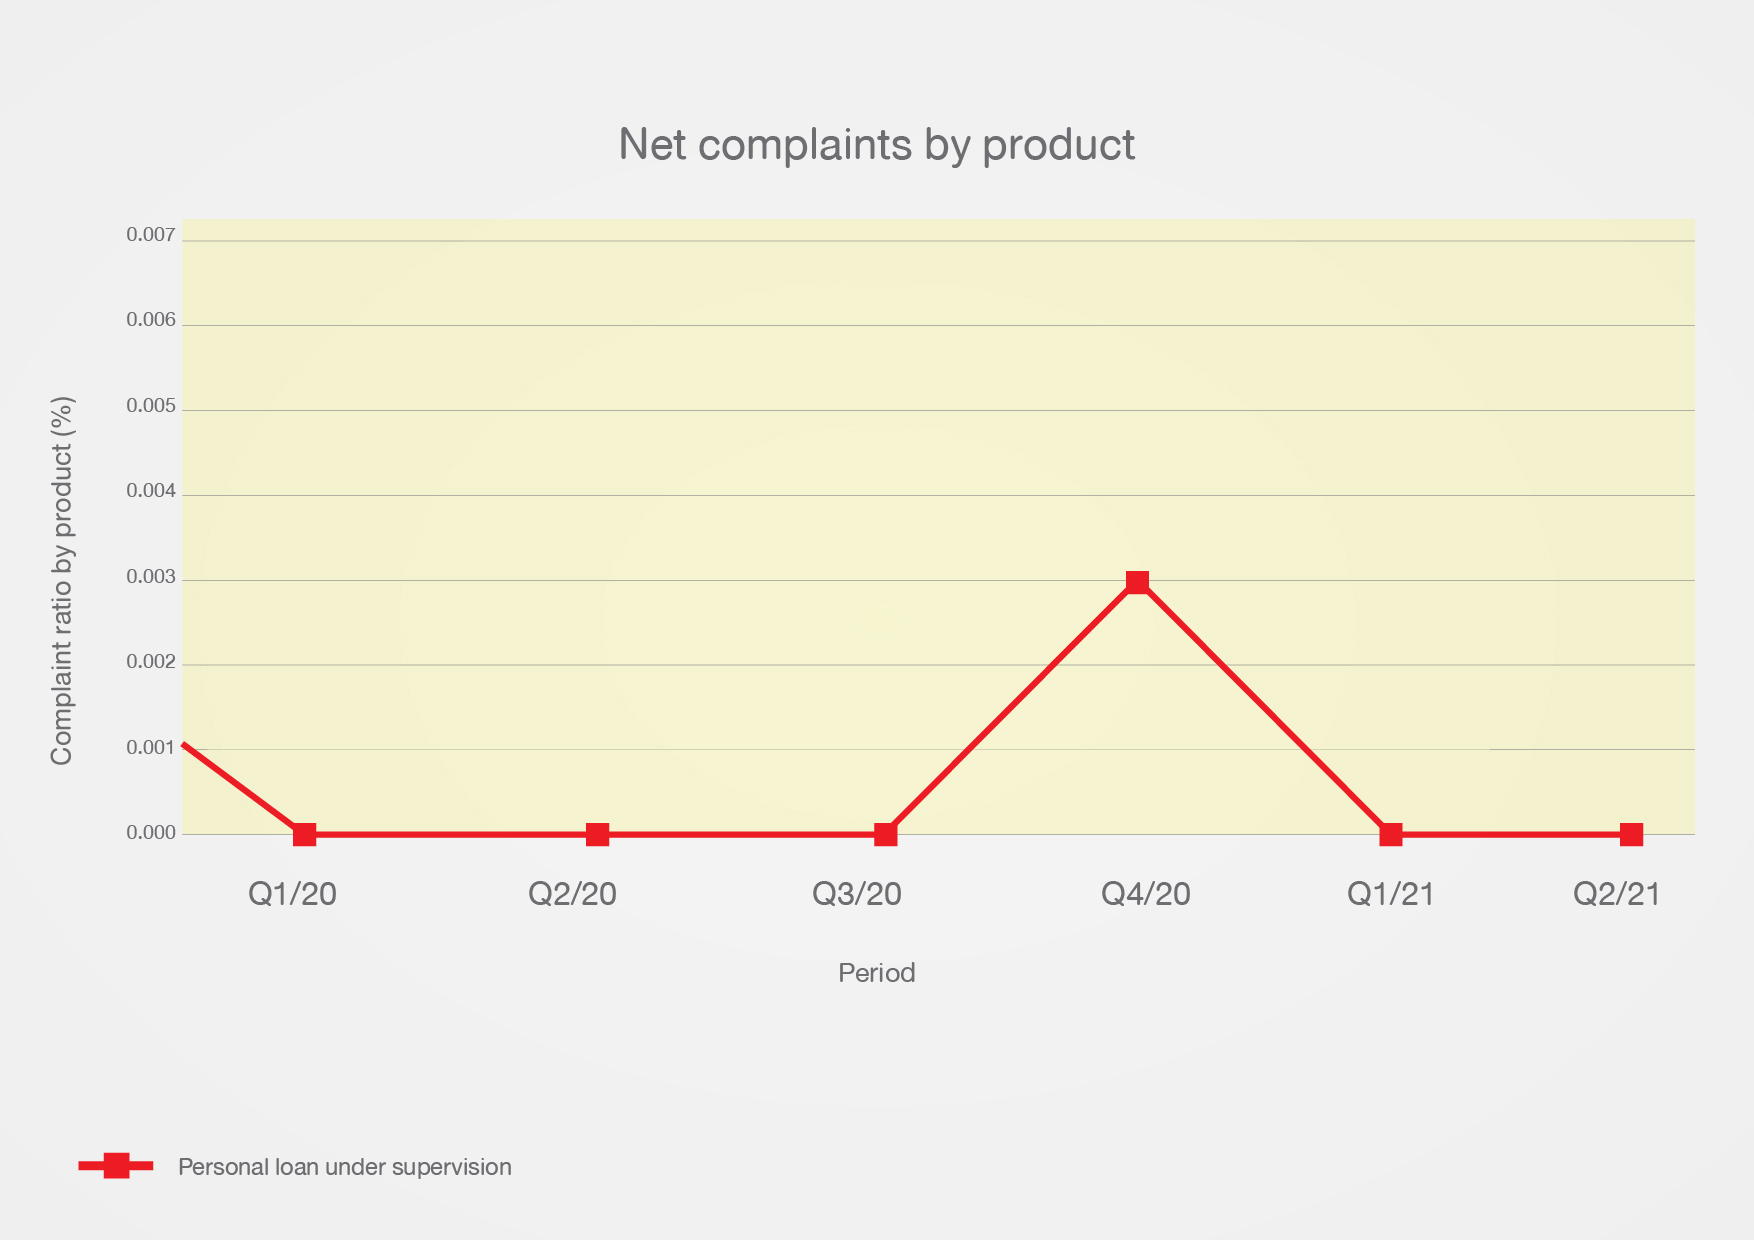Click the red legend marker swatch
Viewport: 1754px width, 1240px height.
pos(116,1165)
